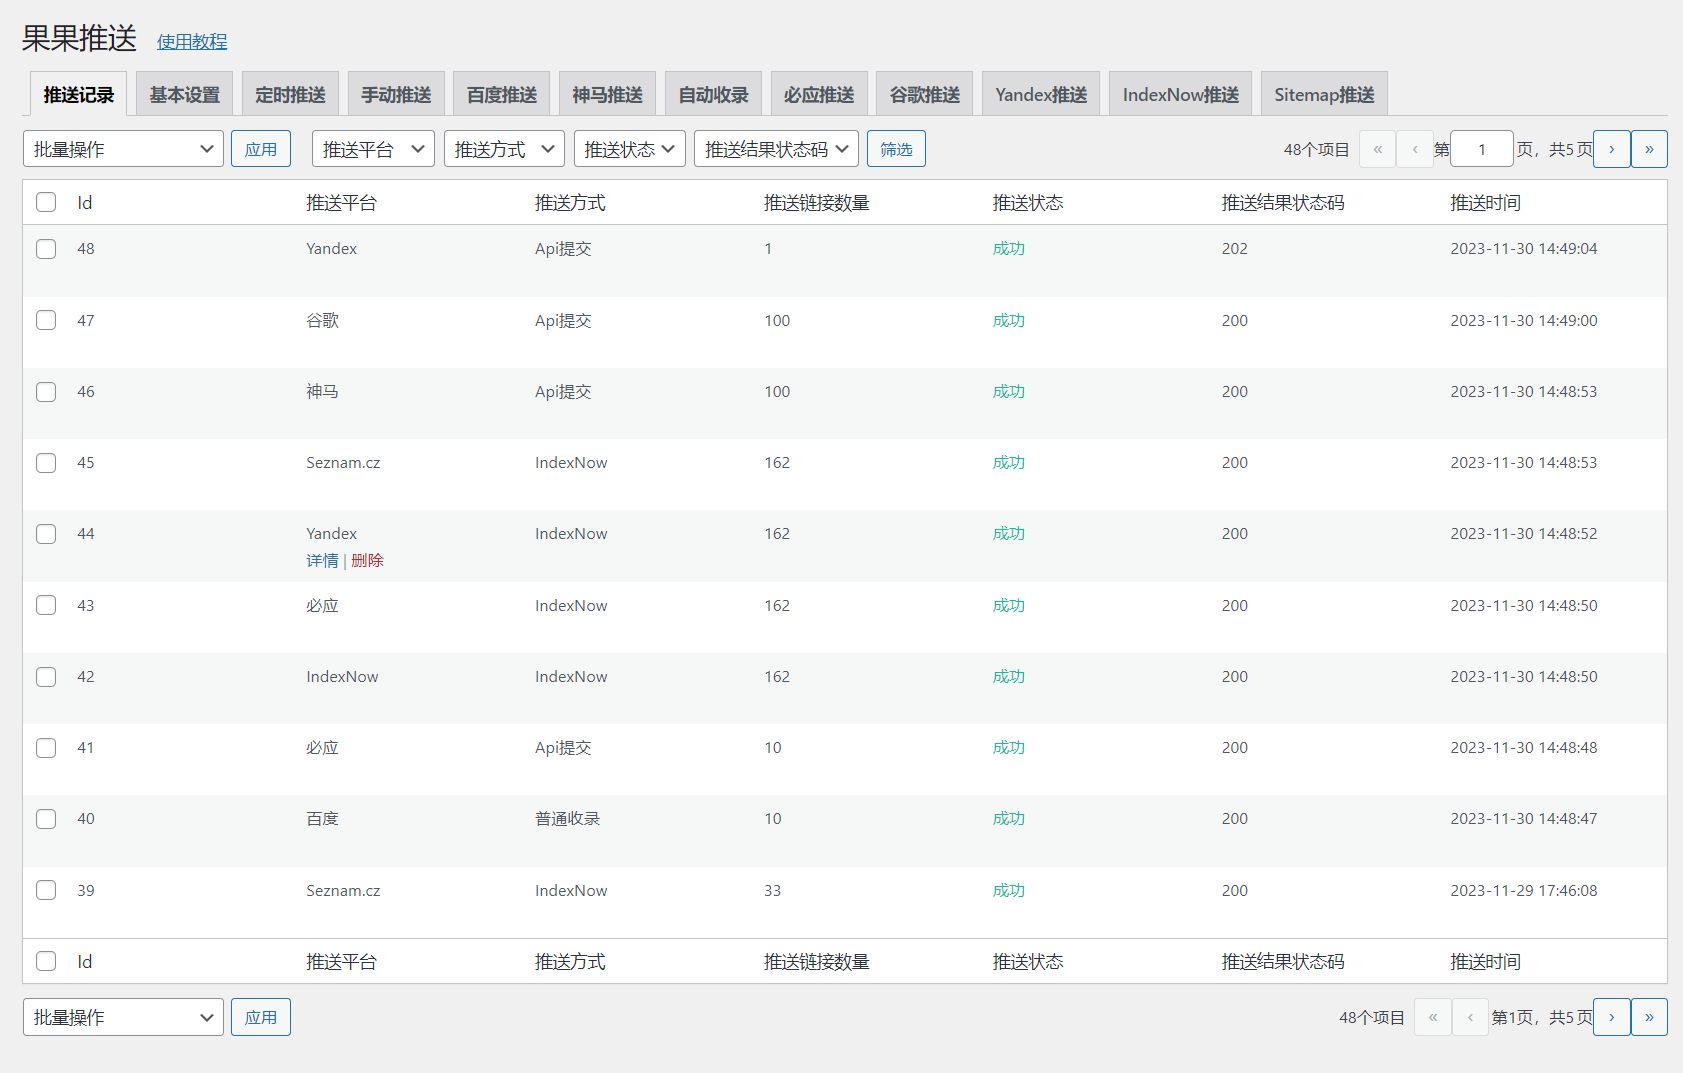1683x1073 pixels.
Task: Select the 百度推送 tab
Action: pos(502,94)
